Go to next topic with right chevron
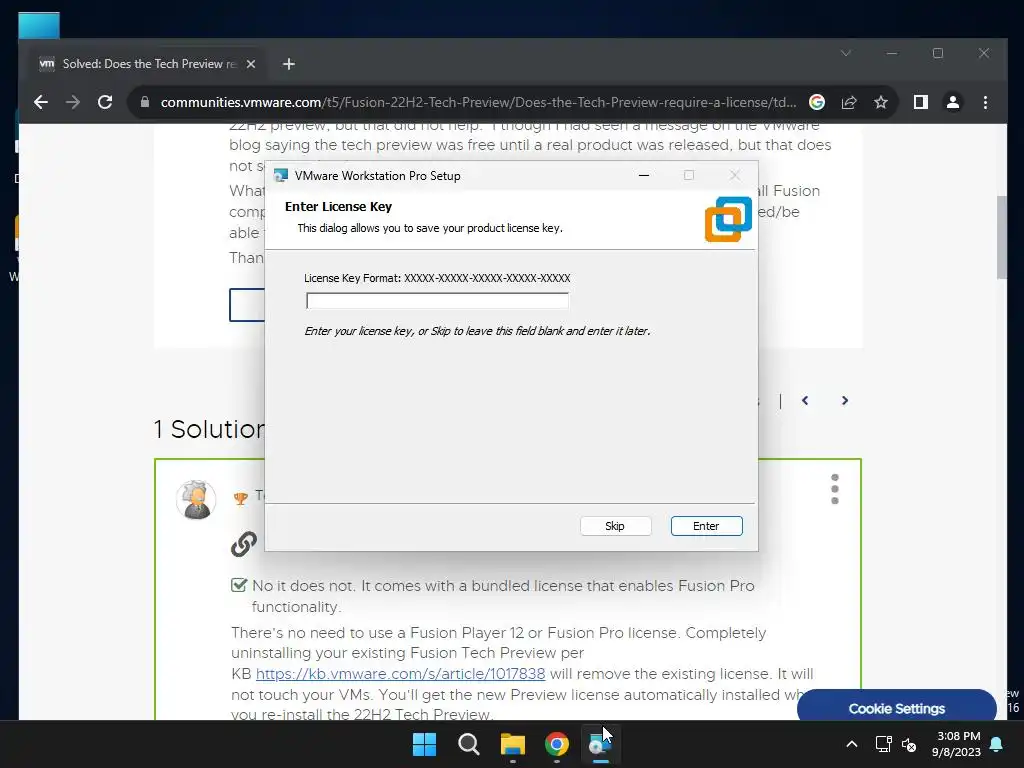Viewport: 1024px width, 768px height. 844,400
